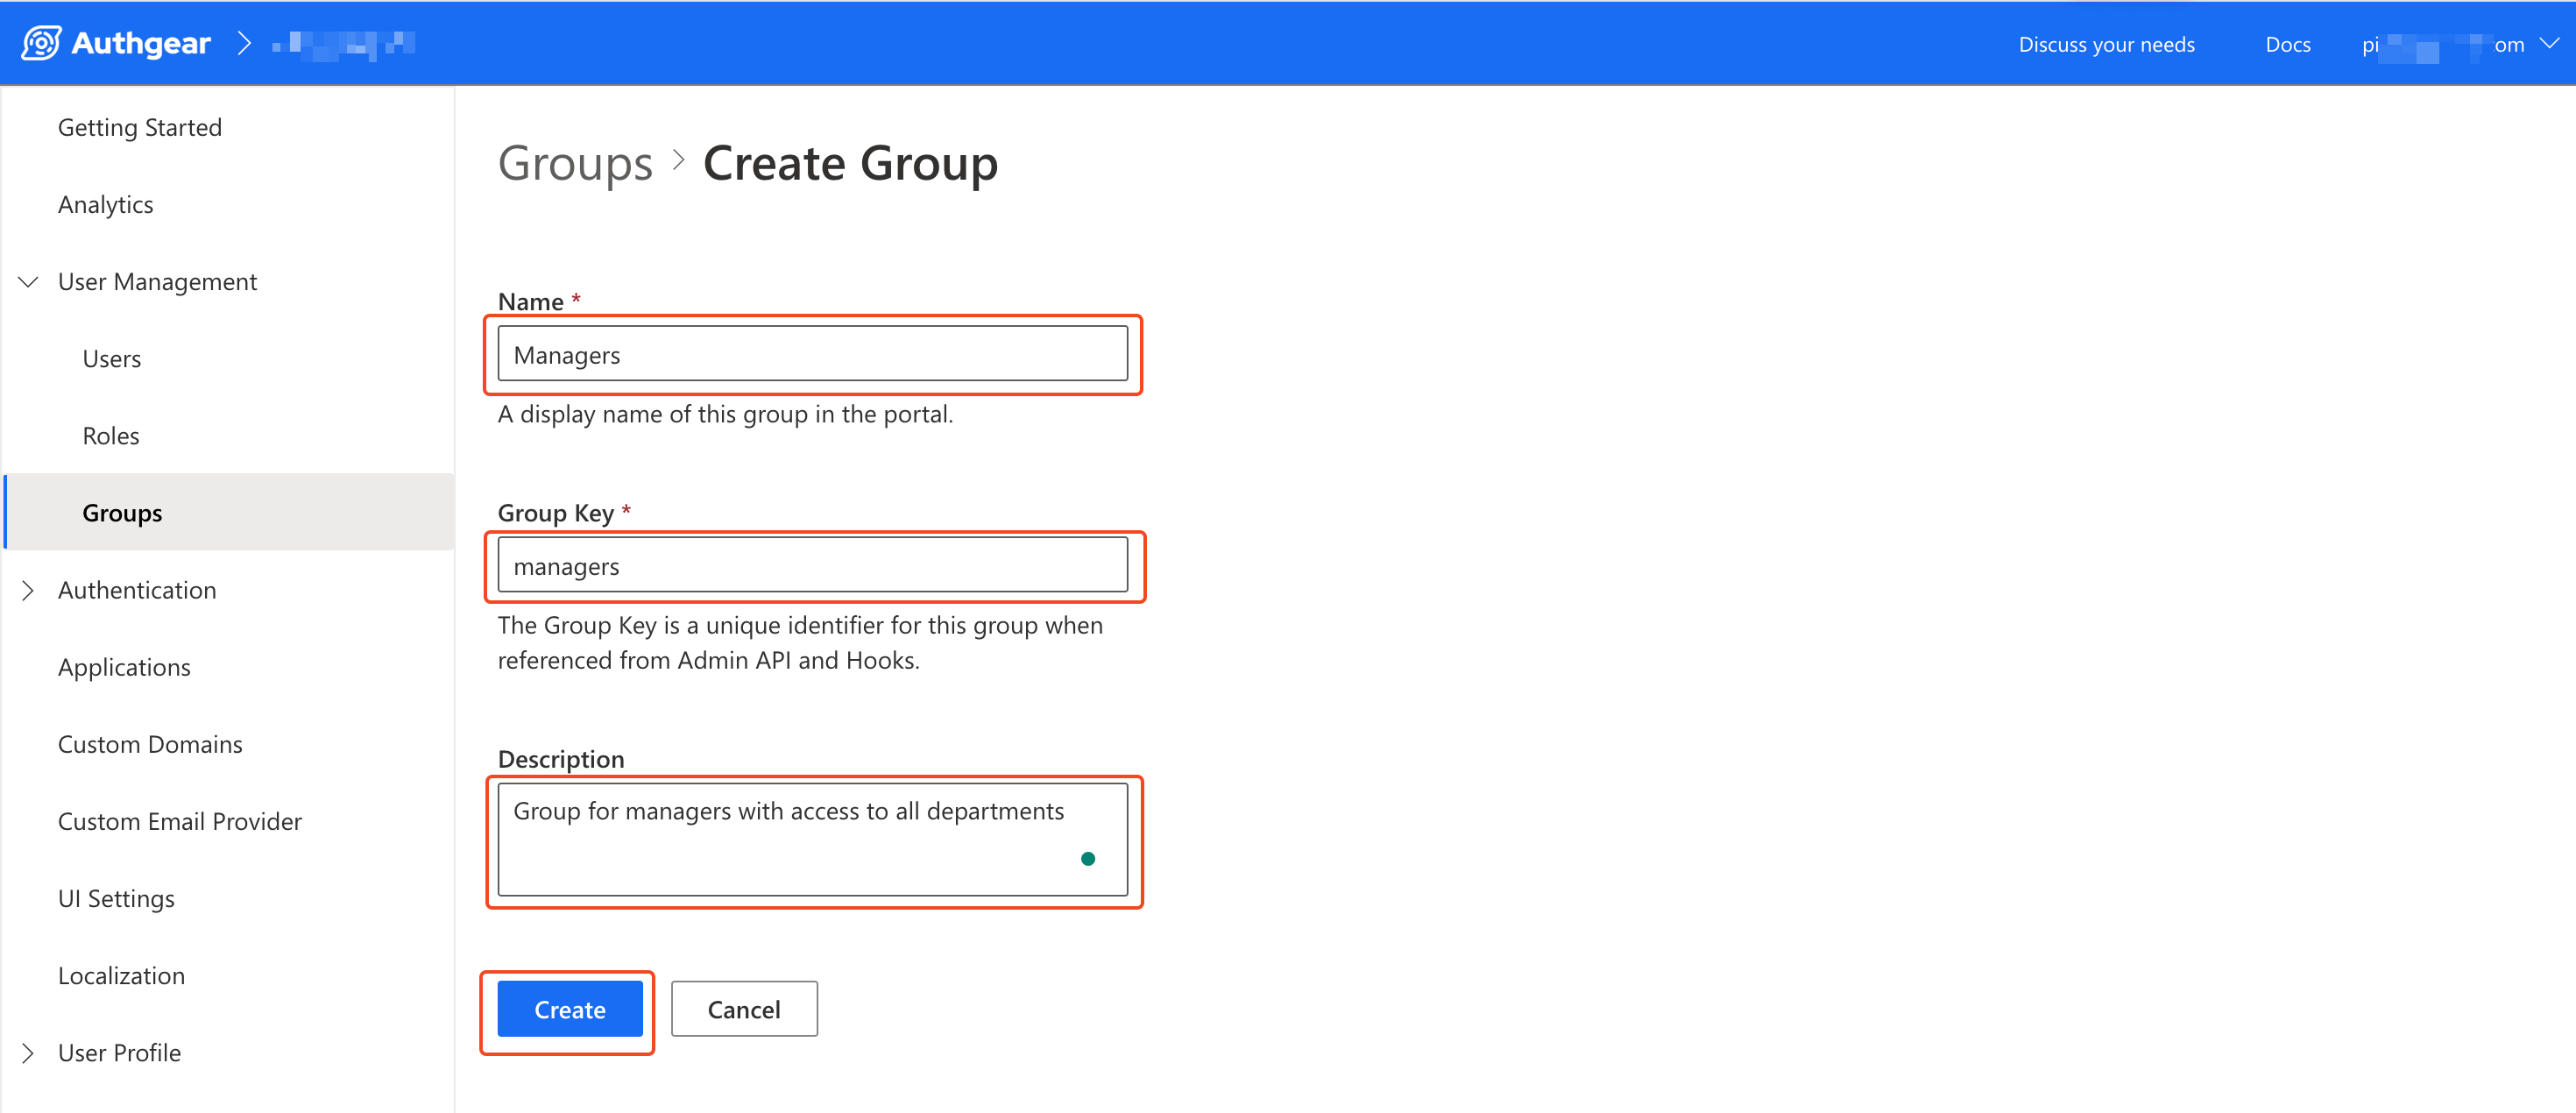Select Roles in sidebar
Screen dimensions: 2576x1113
110,435
